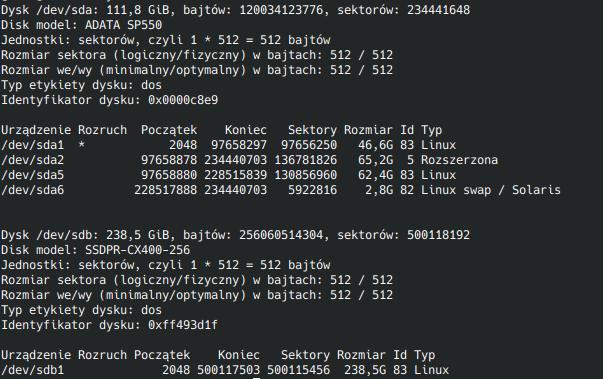Screen dimensions: 603x379
Task: Click disk identifier 0xff493d1f
Action: (183, 325)
